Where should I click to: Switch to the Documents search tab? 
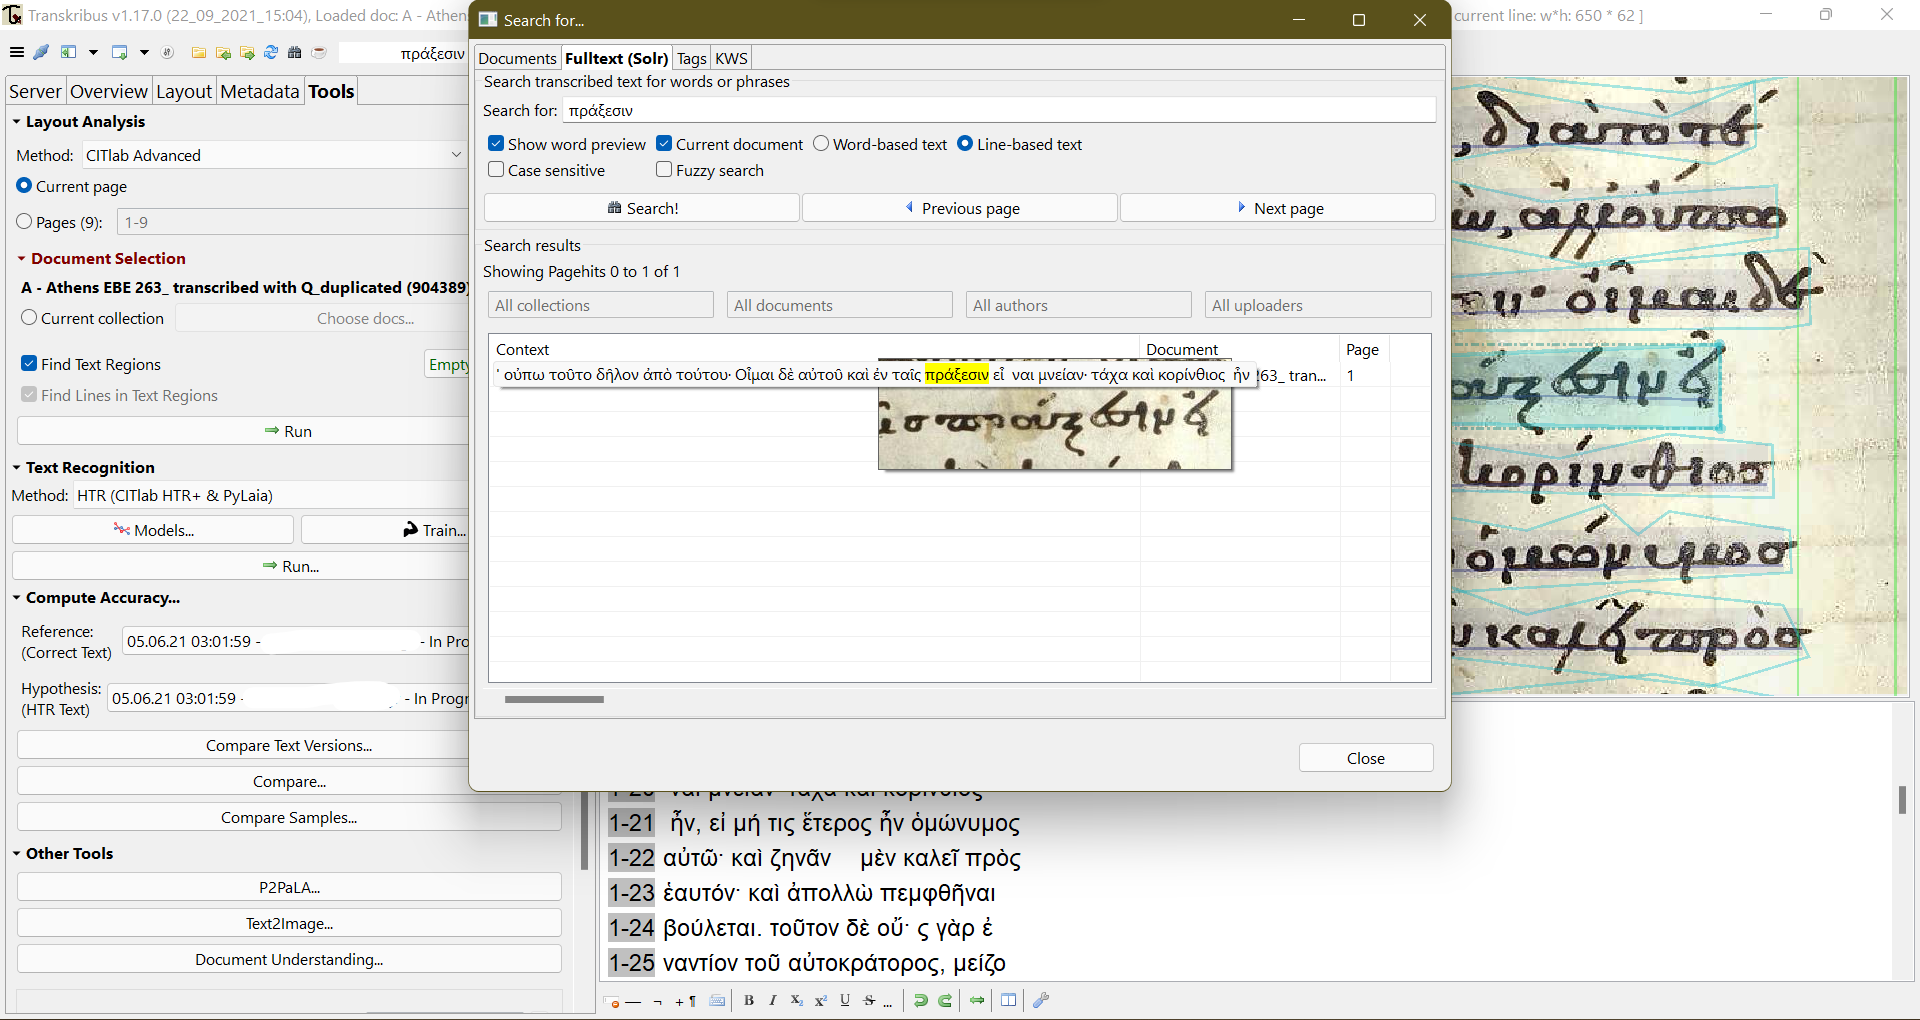(x=517, y=59)
